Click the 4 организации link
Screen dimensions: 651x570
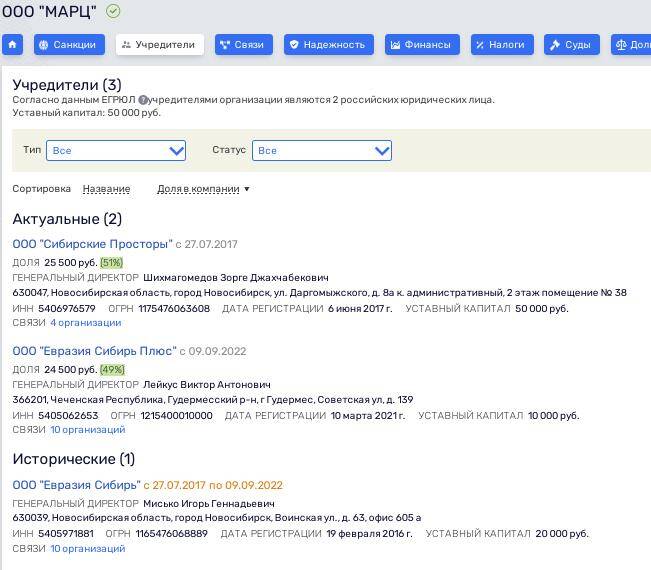pos(85,323)
